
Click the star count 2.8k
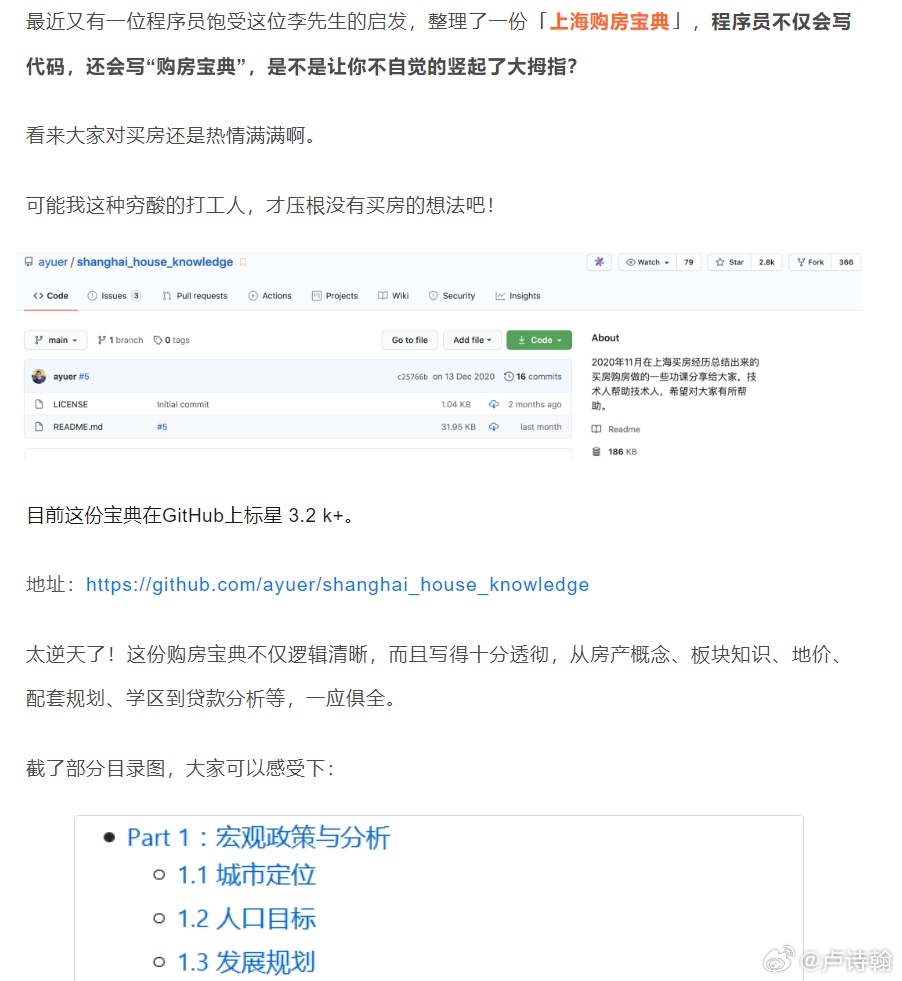767,262
